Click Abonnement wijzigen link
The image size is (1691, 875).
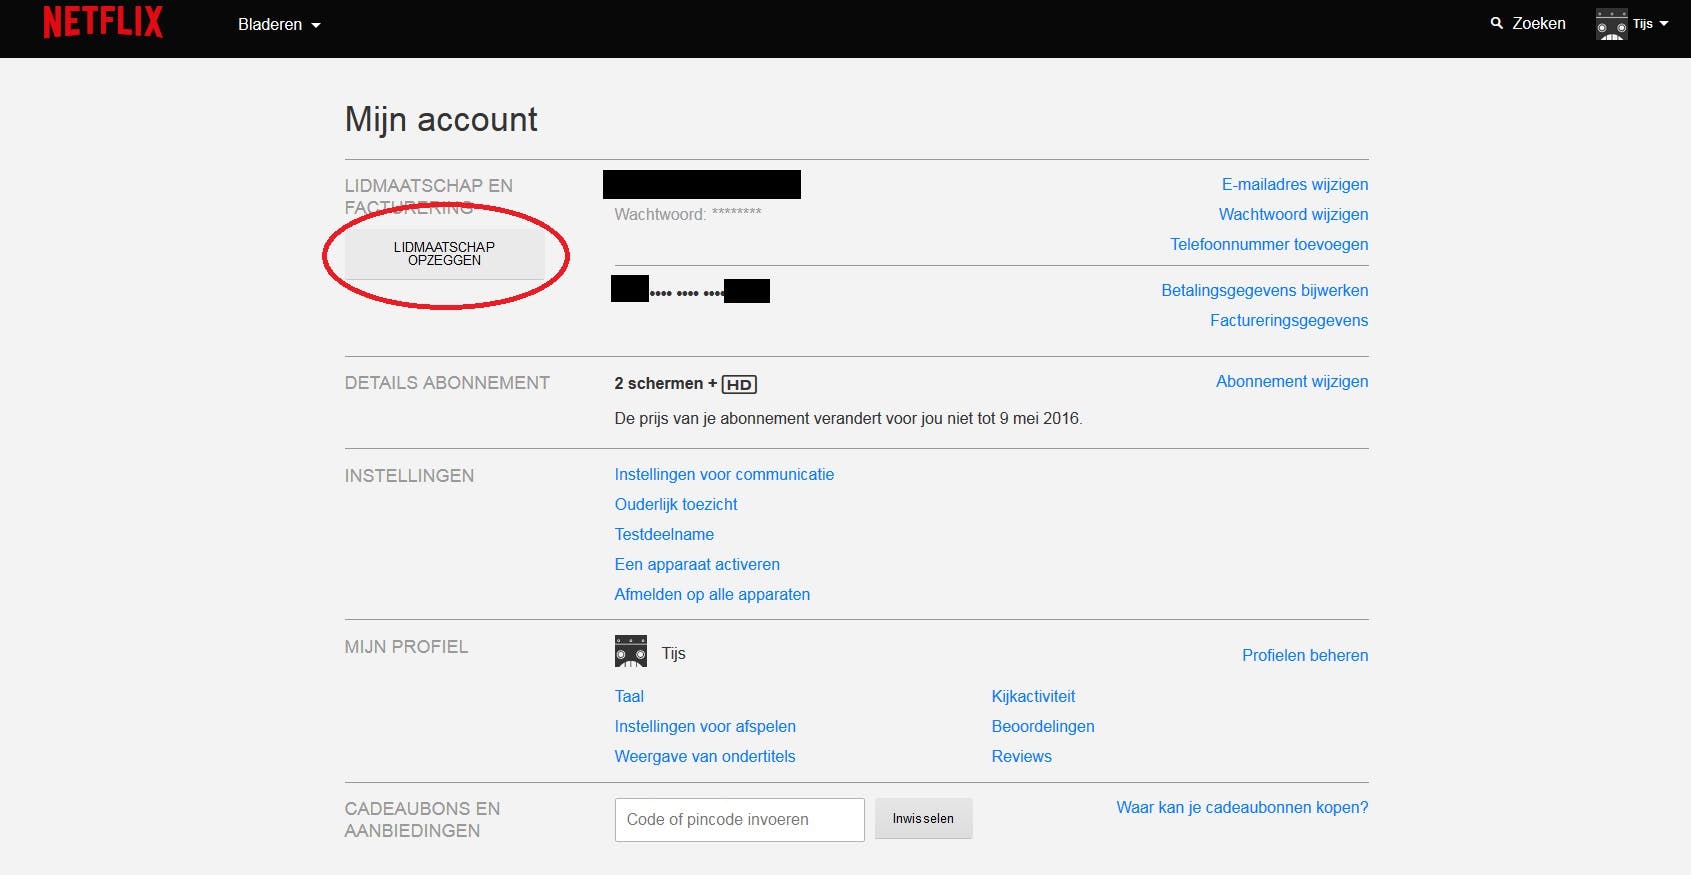coord(1292,381)
